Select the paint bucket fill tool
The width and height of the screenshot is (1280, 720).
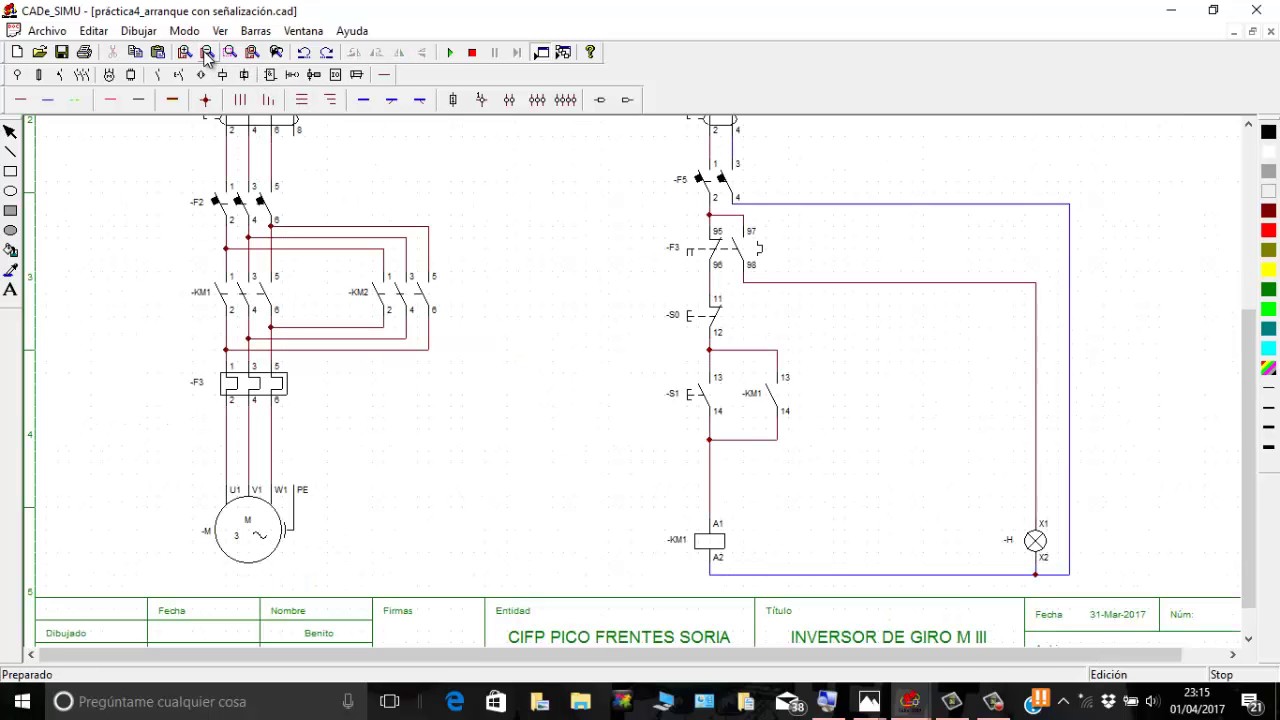[x=10, y=250]
